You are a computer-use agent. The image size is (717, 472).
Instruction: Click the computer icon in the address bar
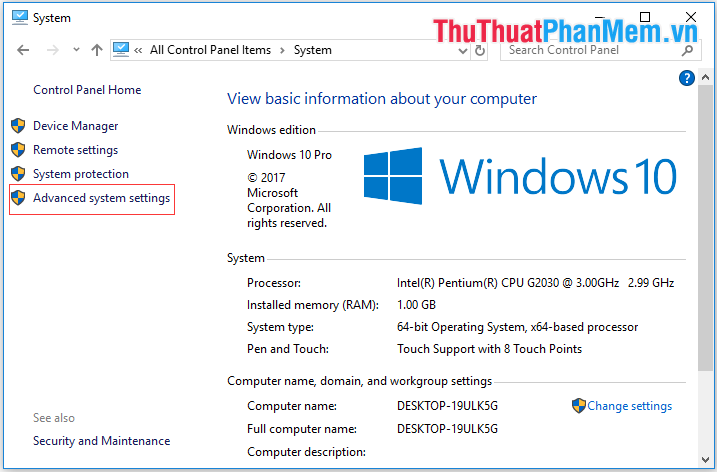(121, 49)
